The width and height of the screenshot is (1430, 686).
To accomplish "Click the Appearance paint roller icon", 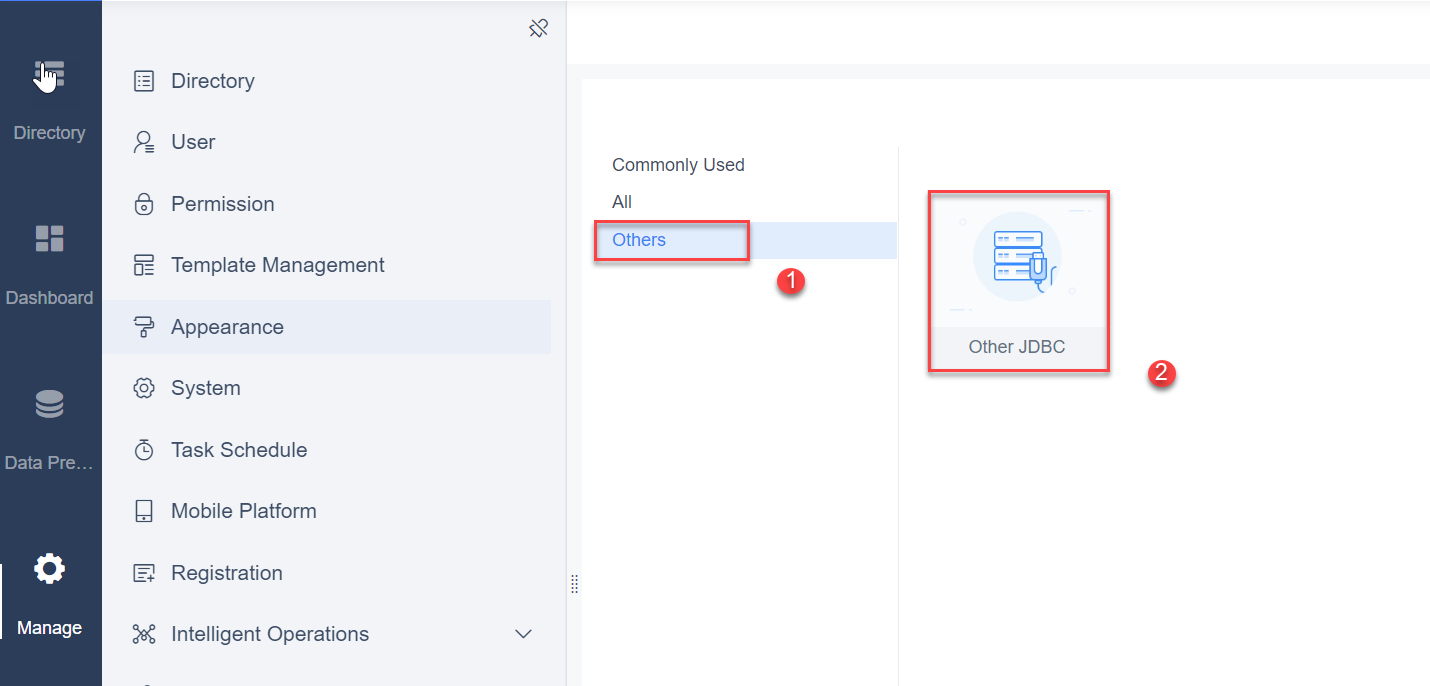I will coord(145,326).
